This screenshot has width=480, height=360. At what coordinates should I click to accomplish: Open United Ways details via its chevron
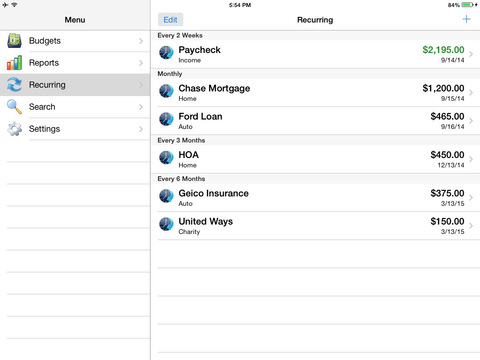click(x=471, y=225)
